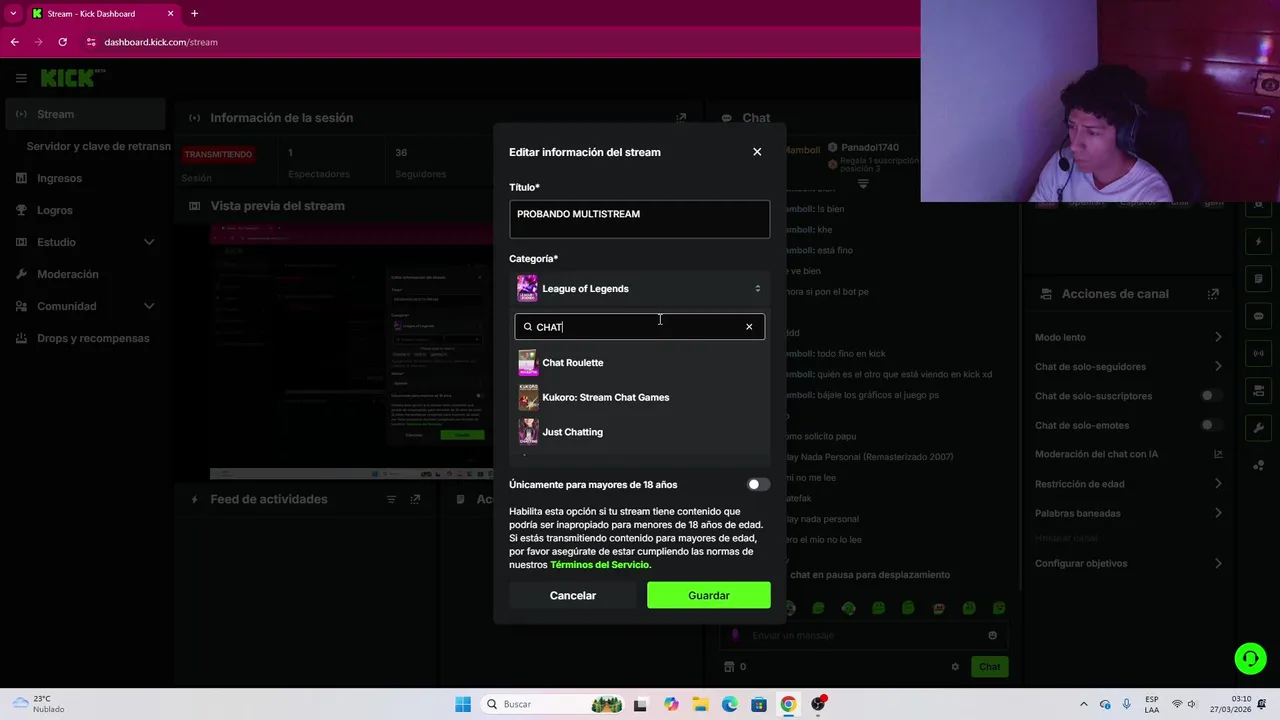1280x720 pixels.
Task: Pop out the Información de la sesión panel
Action: click(681, 118)
